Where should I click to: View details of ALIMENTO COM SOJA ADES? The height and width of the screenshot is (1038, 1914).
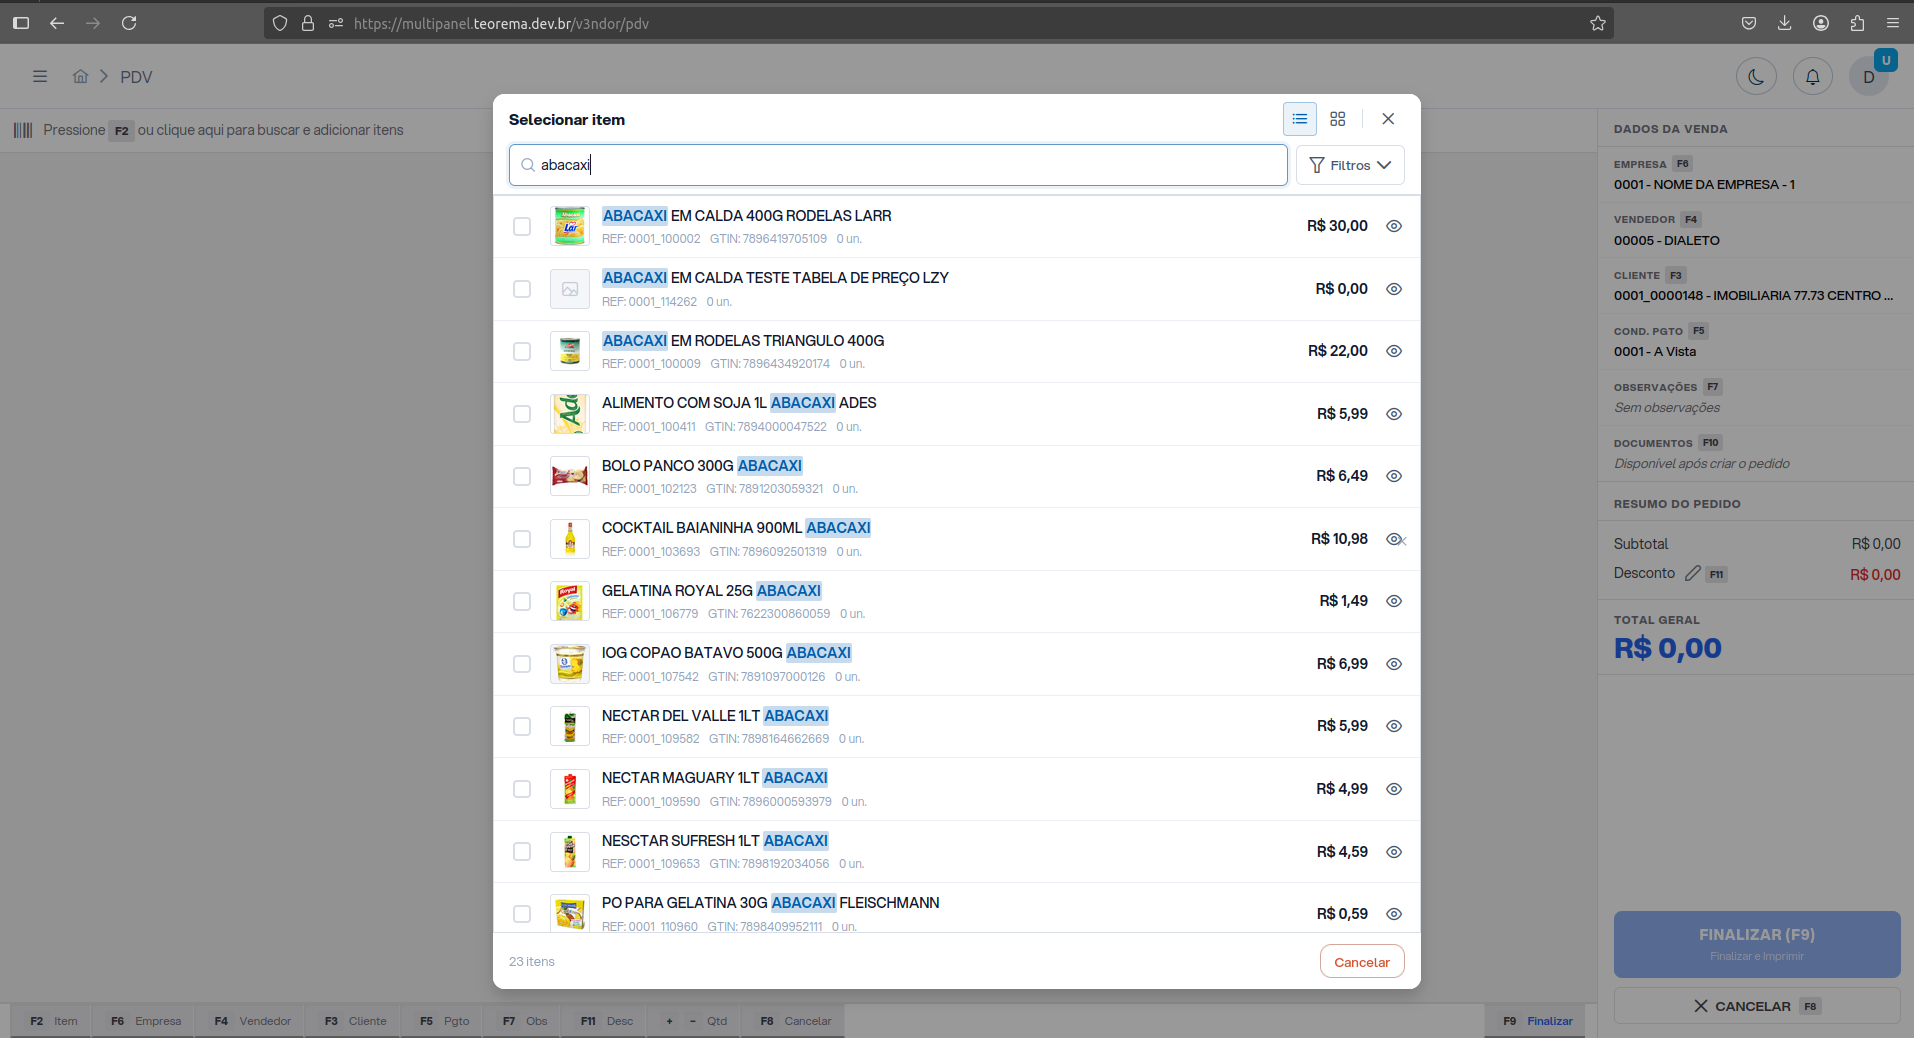1394,414
